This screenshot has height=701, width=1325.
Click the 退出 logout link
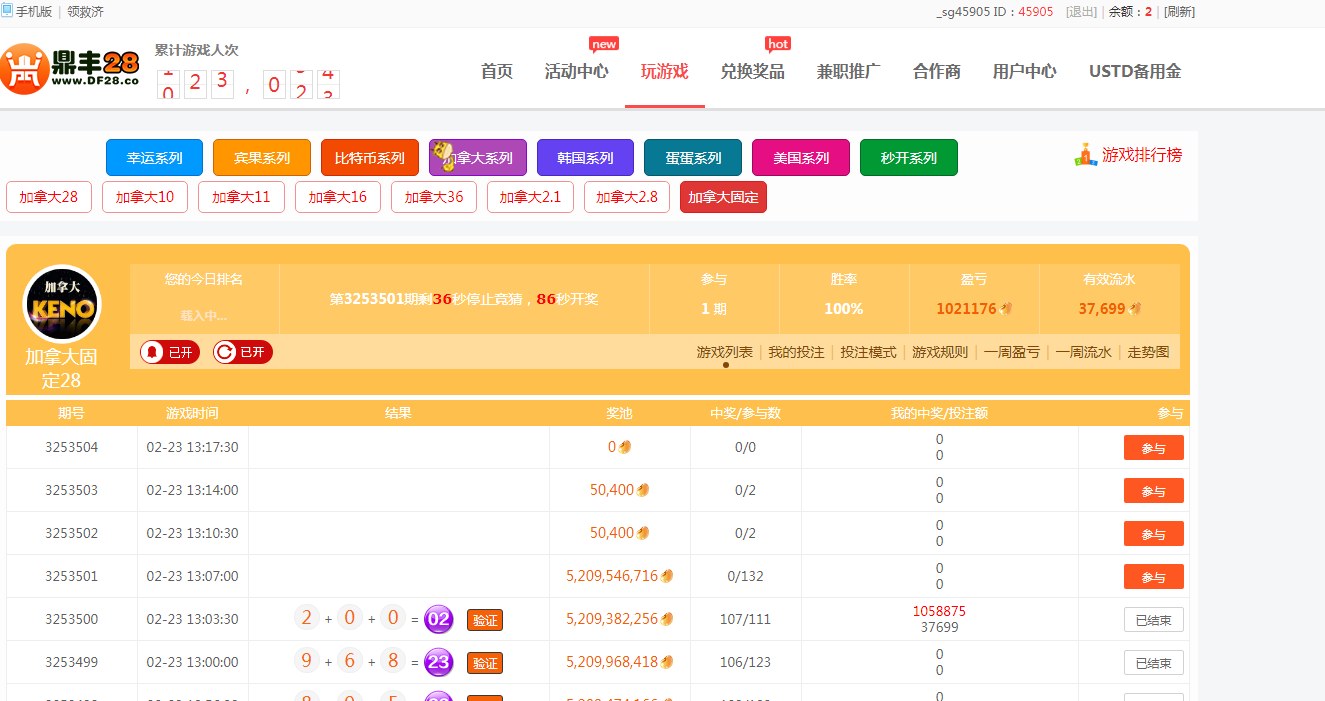(1081, 12)
